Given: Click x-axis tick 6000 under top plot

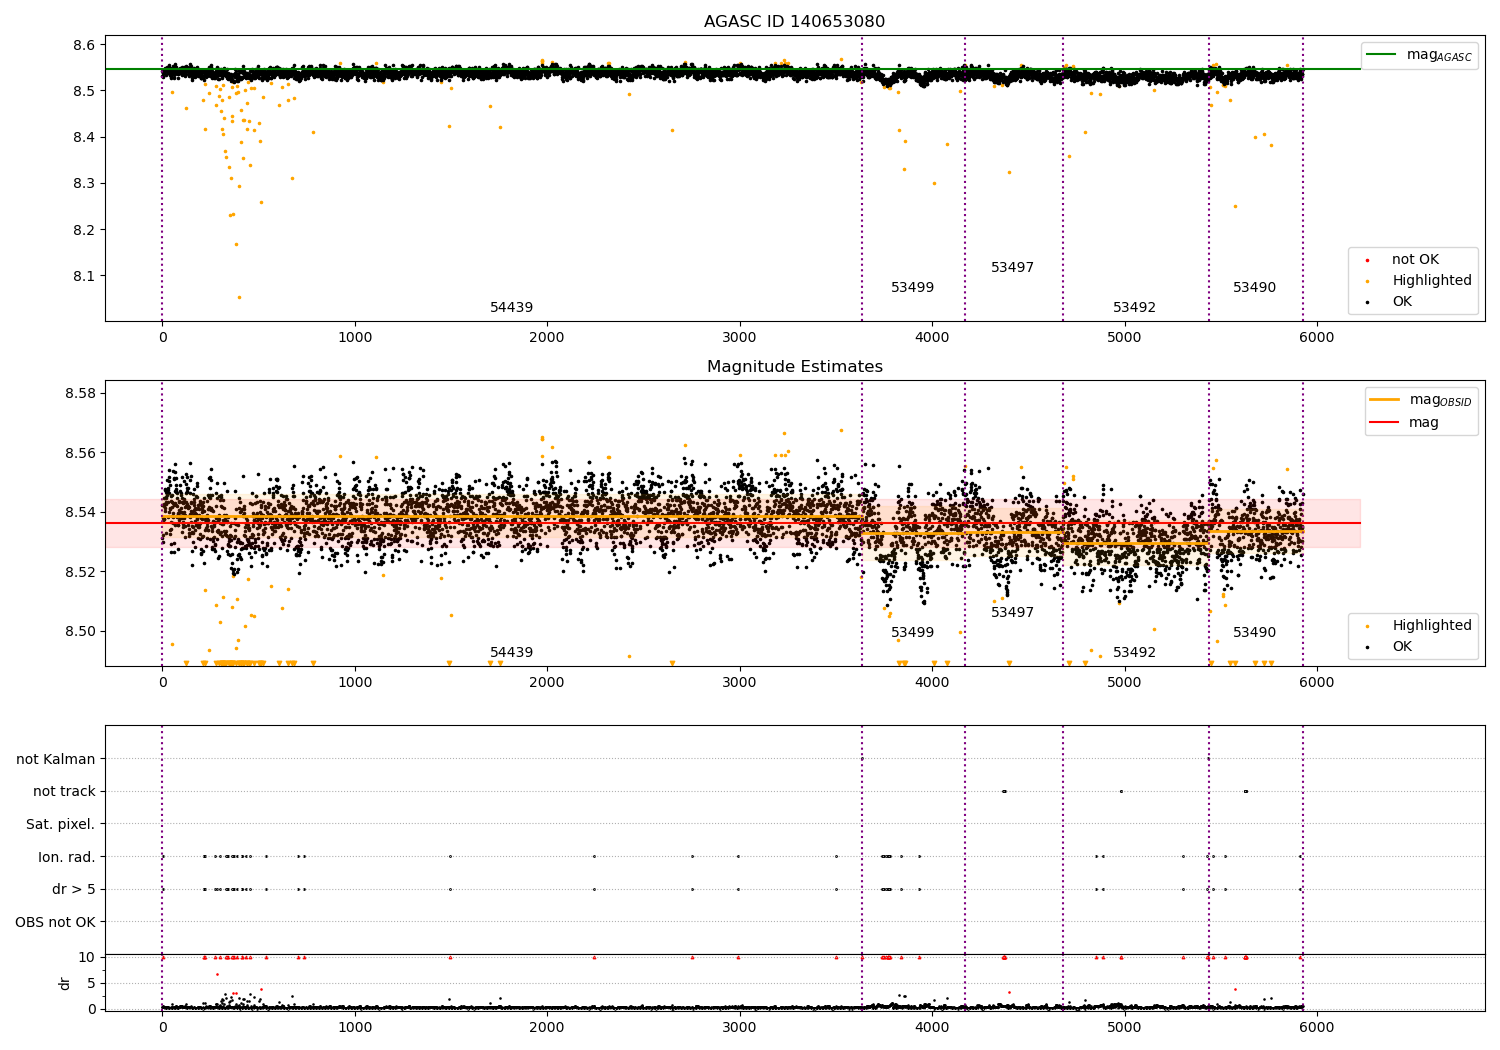Looking at the screenshot, I should 1316,338.
